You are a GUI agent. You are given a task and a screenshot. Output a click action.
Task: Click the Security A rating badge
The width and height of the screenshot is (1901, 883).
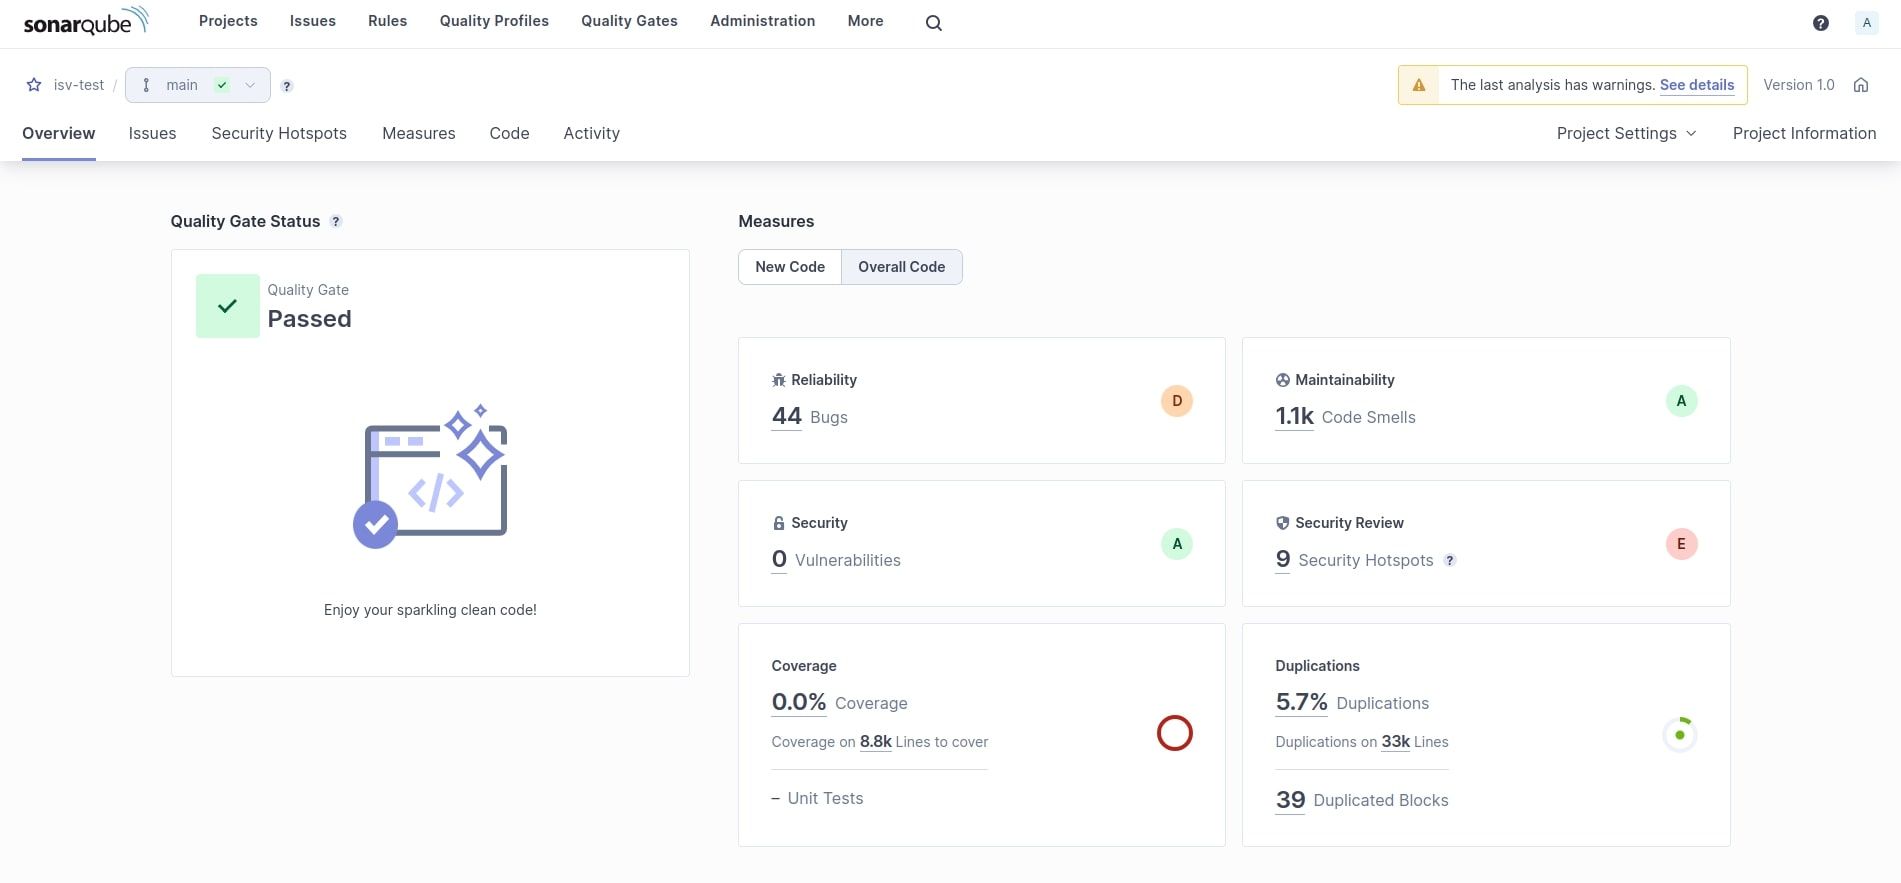[x=1177, y=544]
